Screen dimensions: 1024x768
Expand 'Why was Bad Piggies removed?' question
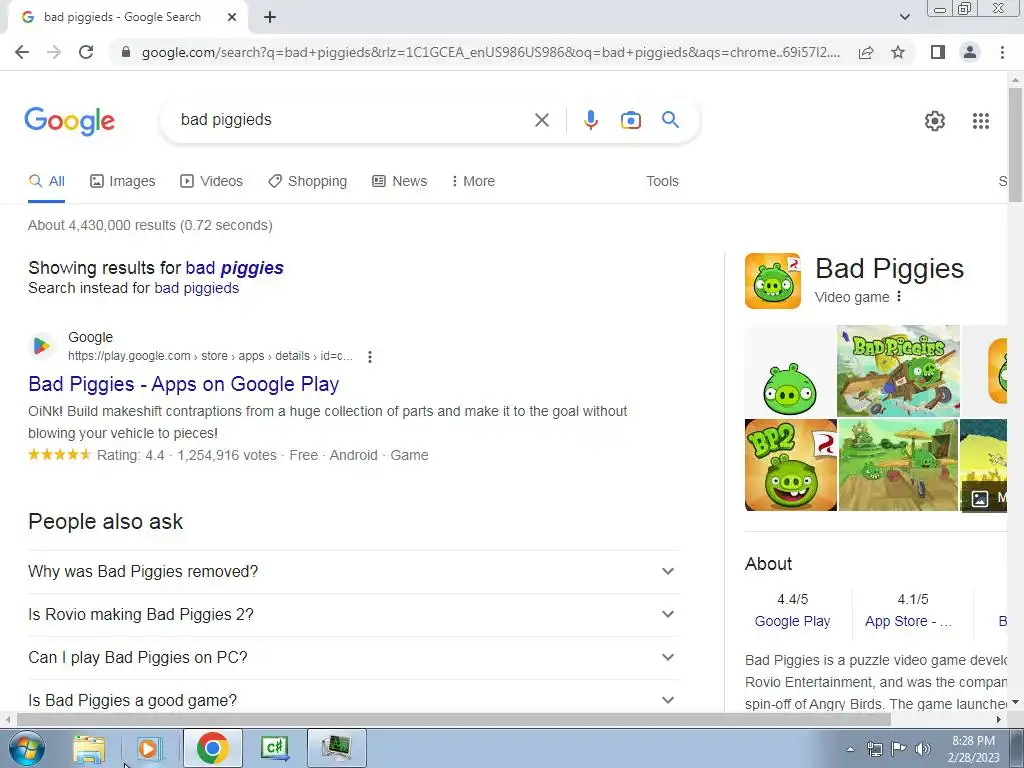354,571
